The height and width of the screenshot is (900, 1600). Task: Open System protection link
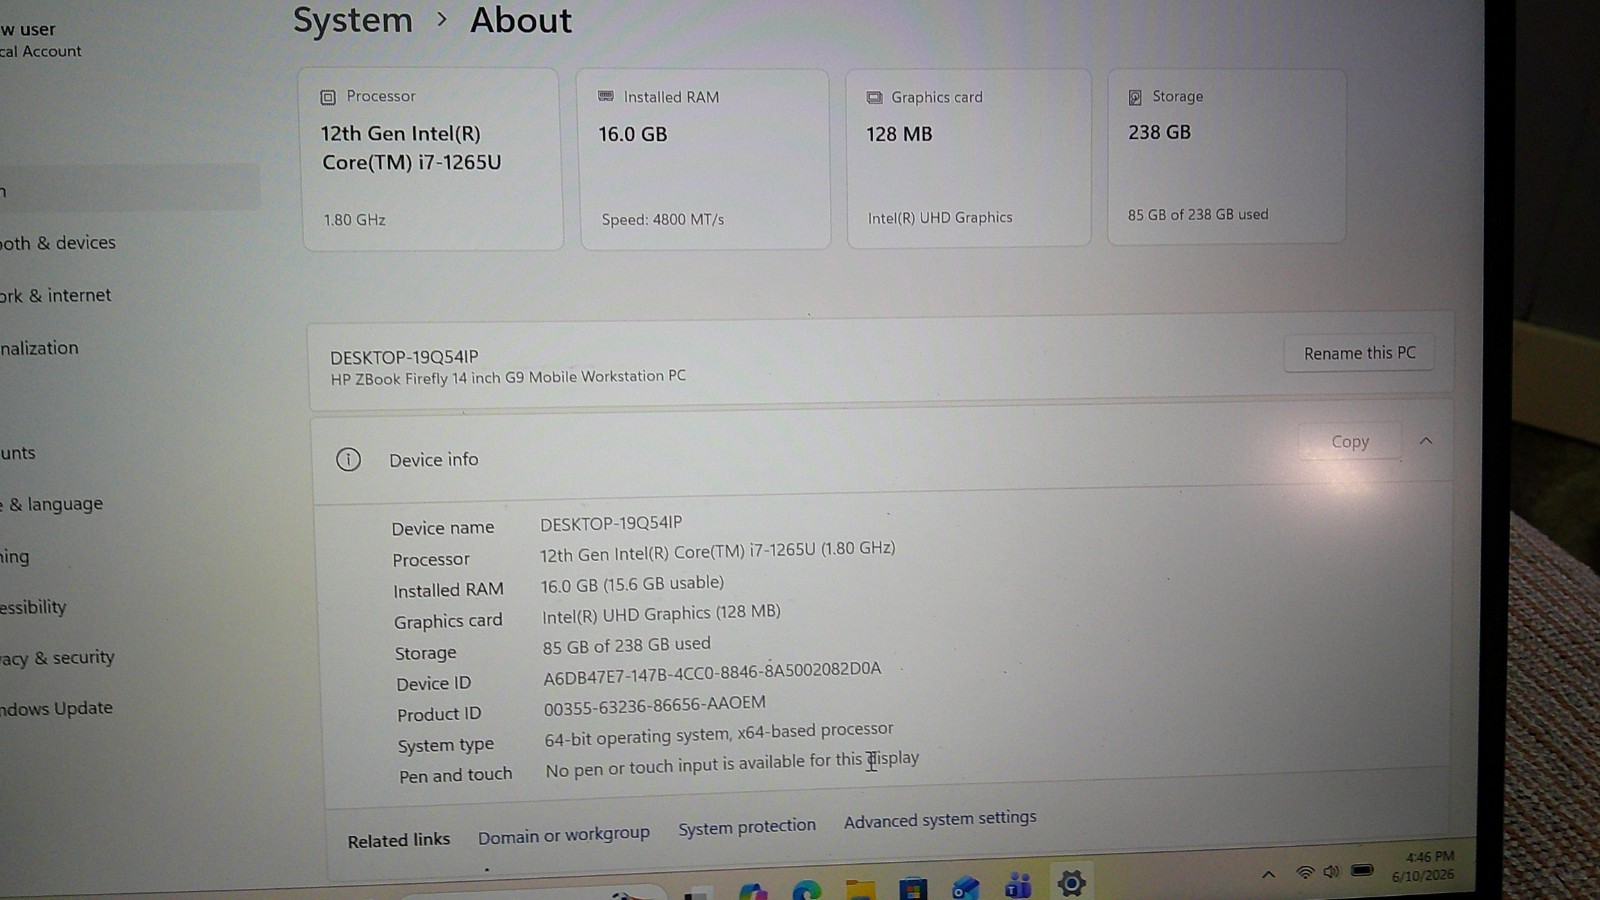[747, 827]
